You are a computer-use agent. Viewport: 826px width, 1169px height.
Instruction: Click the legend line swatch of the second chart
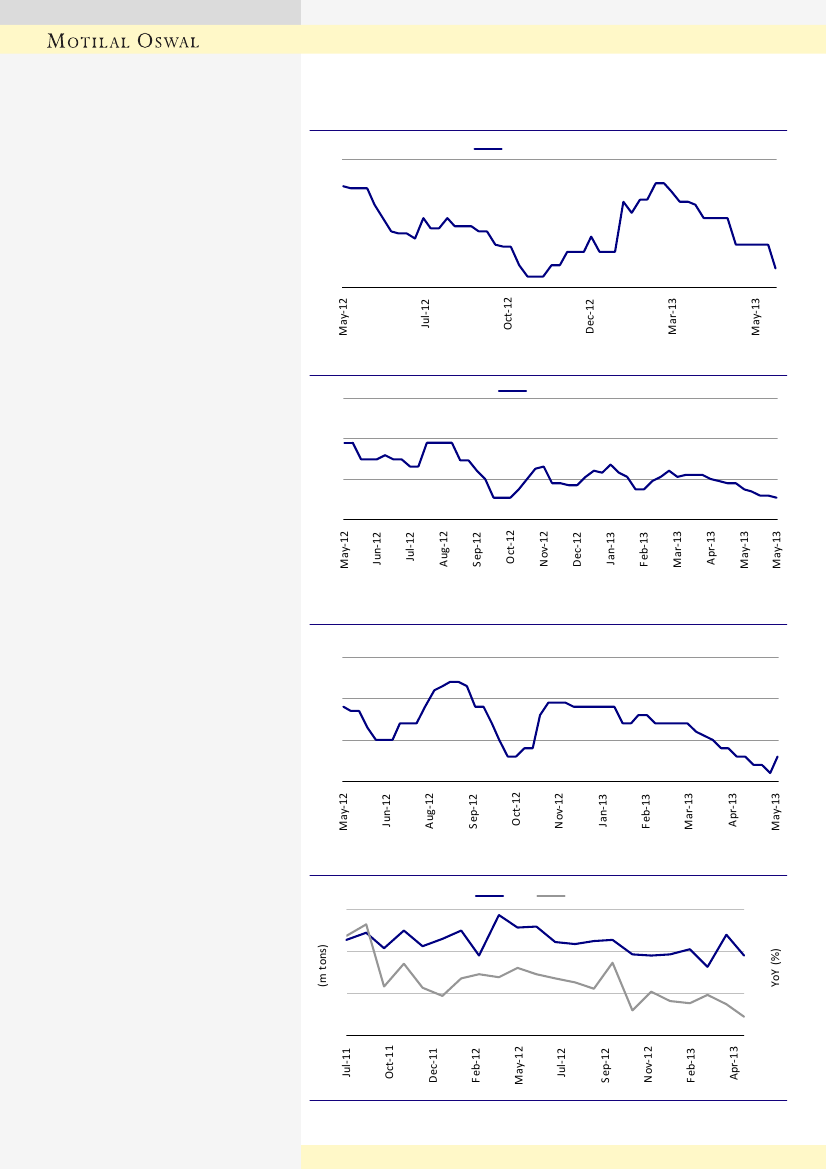pyautogui.click(x=513, y=390)
